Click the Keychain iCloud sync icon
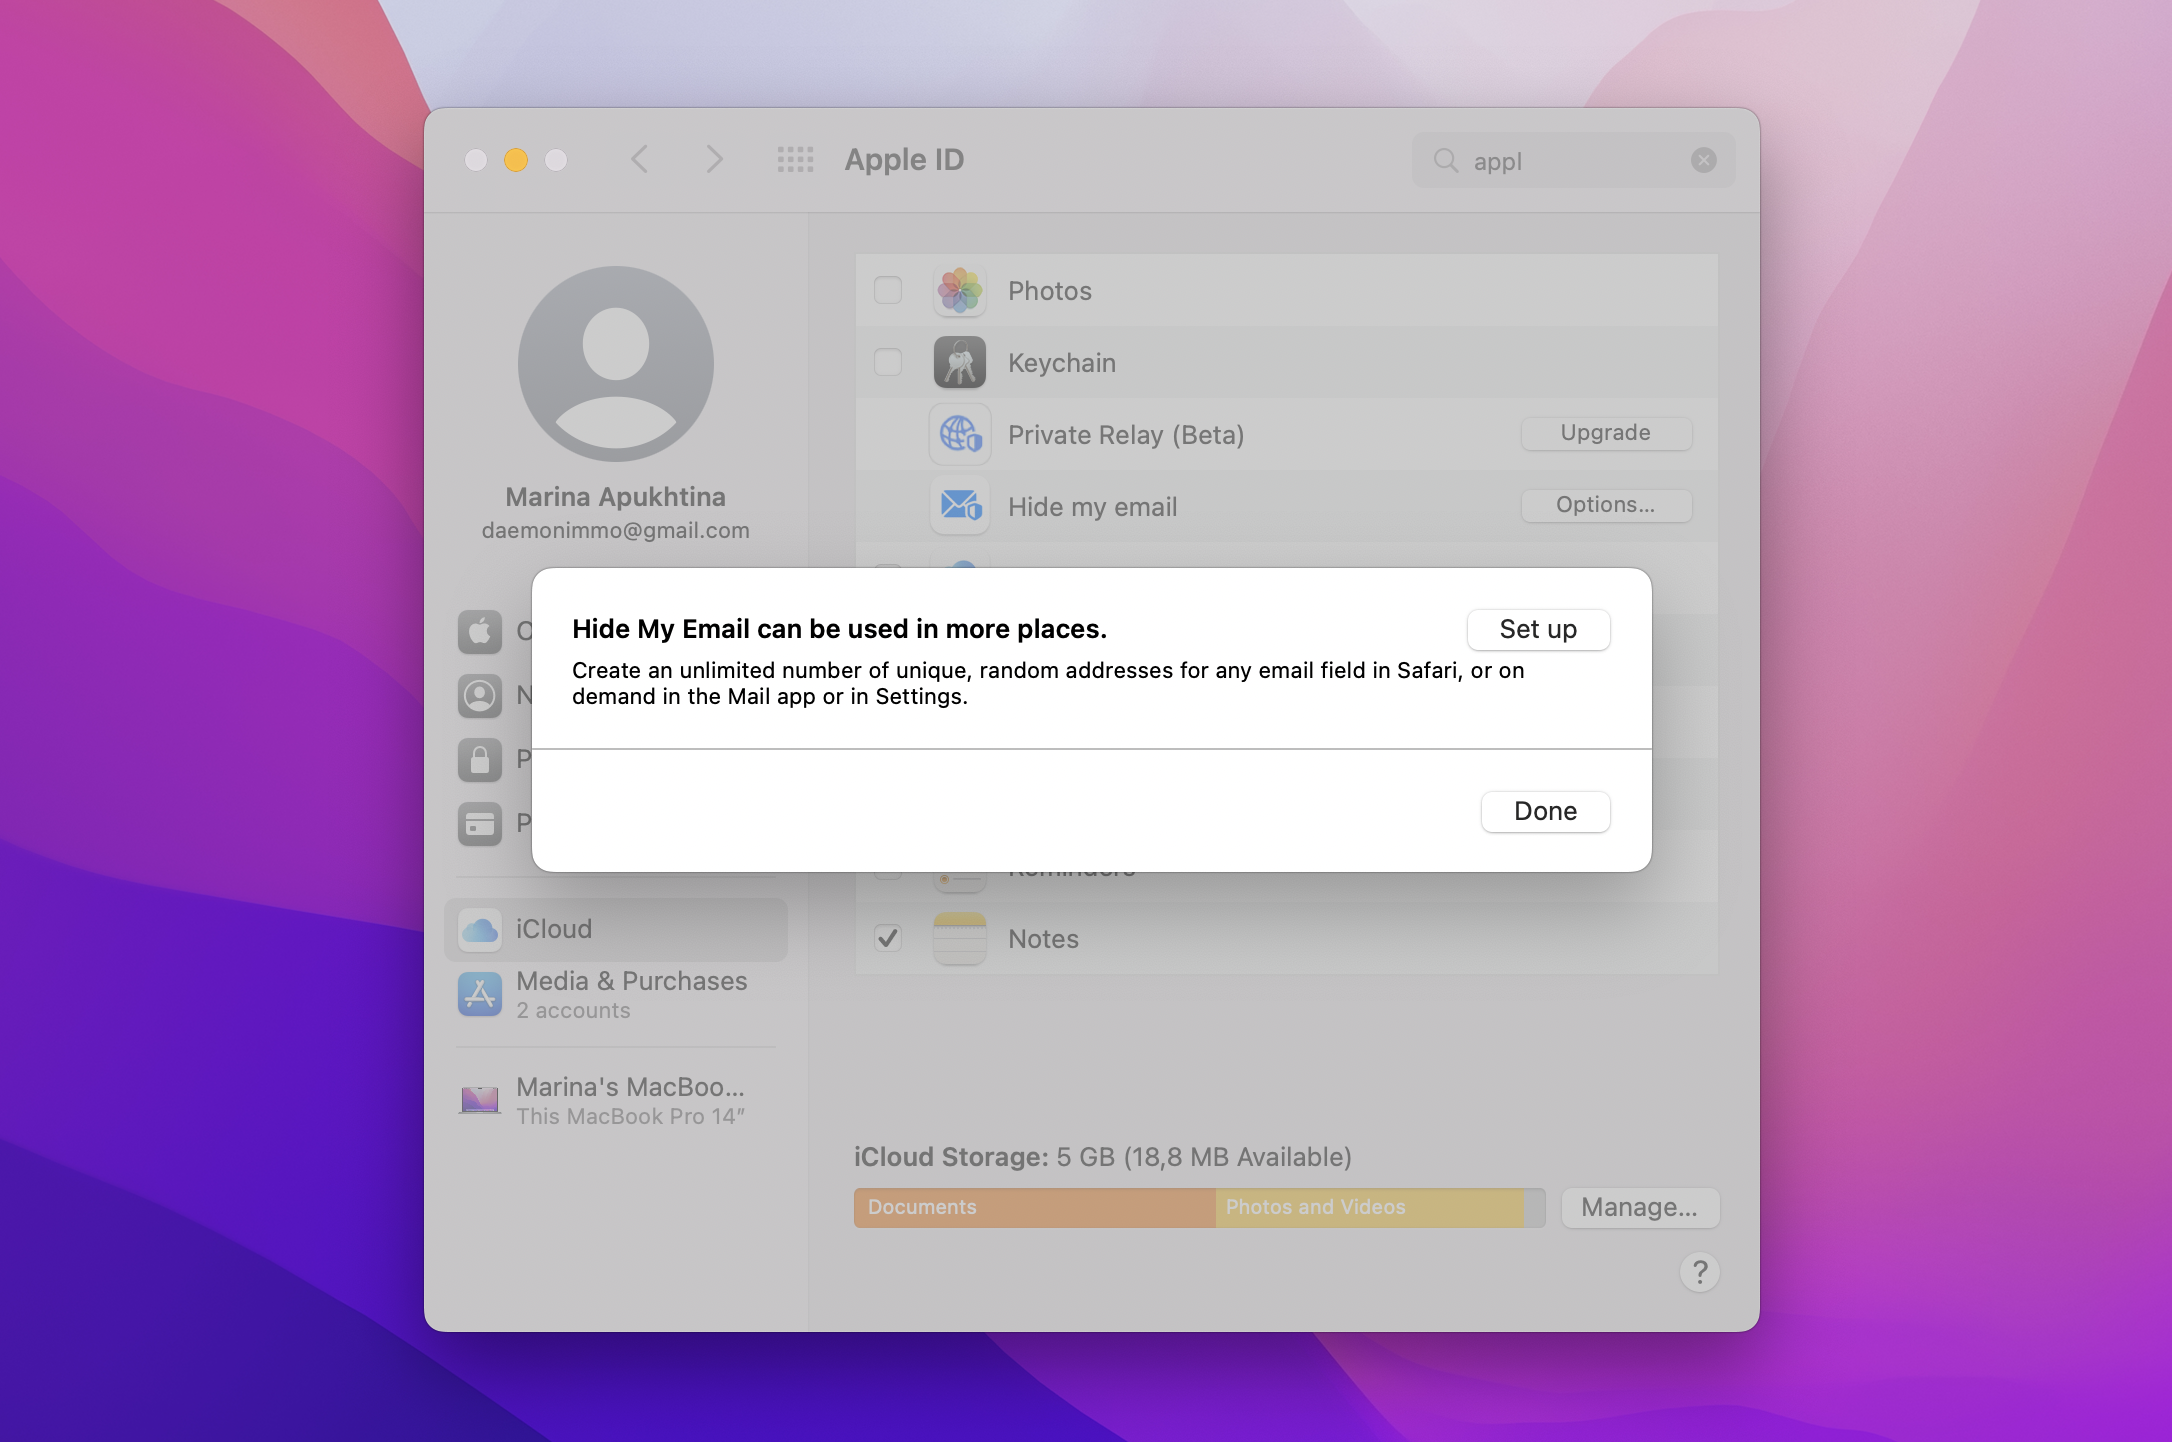The width and height of the screenshot is (2172, 1442). [959, 362]
